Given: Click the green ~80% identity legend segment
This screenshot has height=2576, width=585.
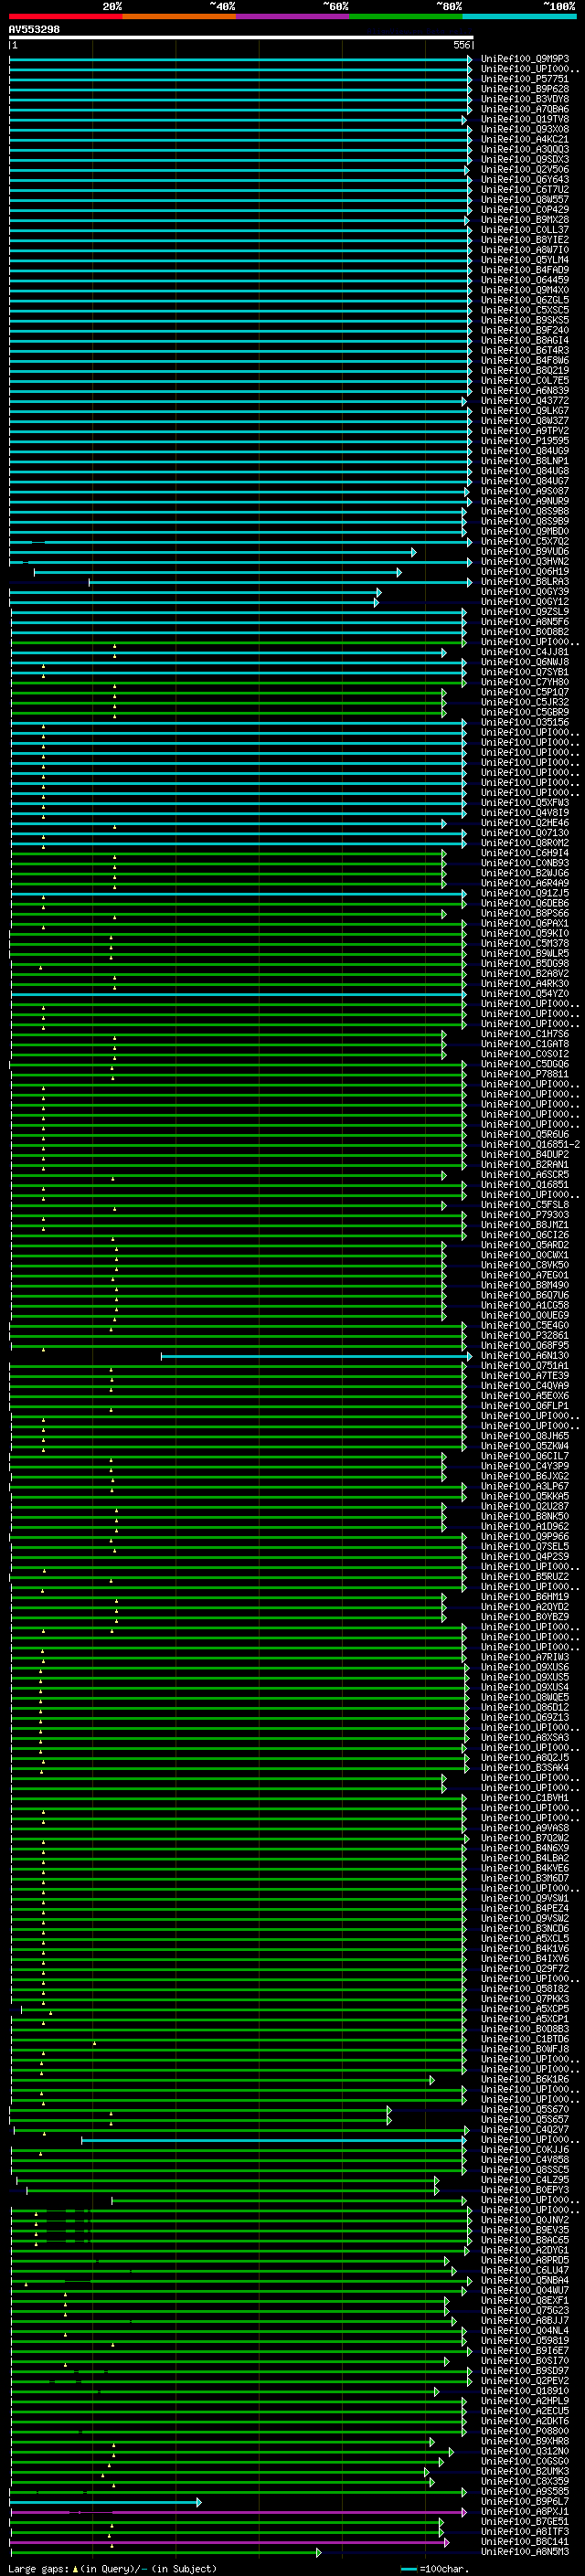Looking at the screenshot, I should pos(406,16).
